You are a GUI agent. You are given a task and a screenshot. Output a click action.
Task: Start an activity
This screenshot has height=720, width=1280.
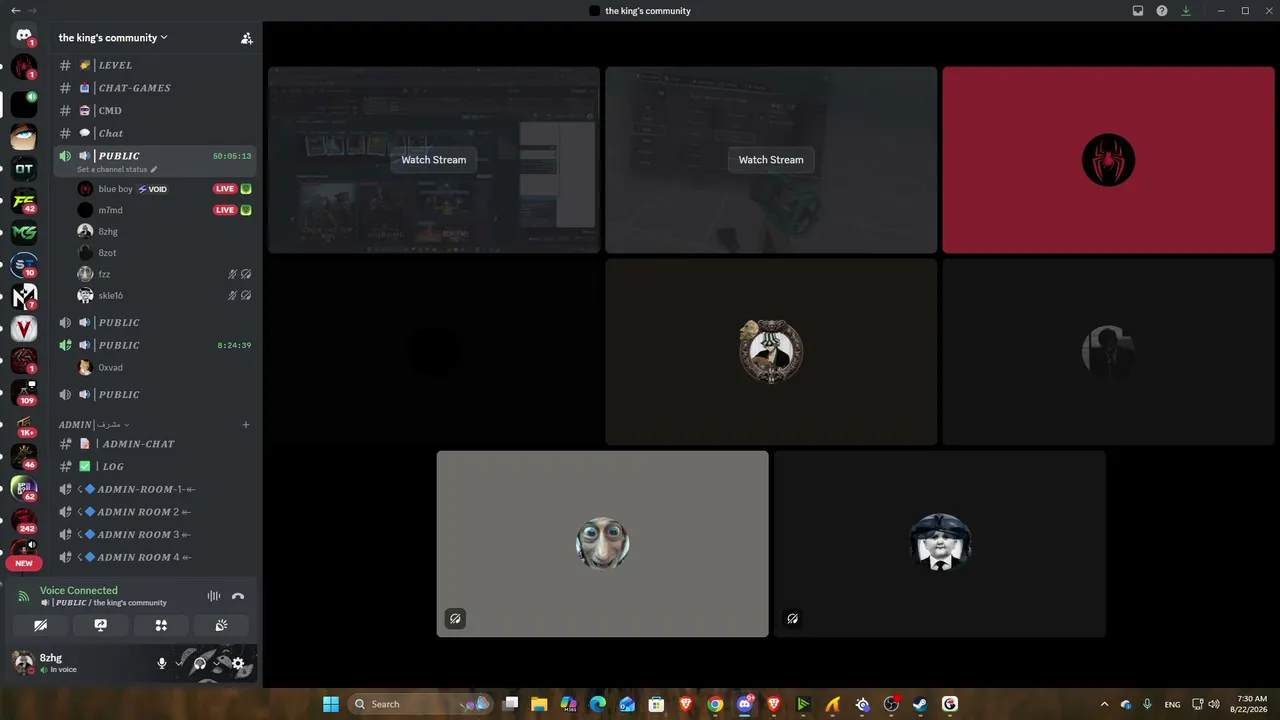[x=161, y=625]
